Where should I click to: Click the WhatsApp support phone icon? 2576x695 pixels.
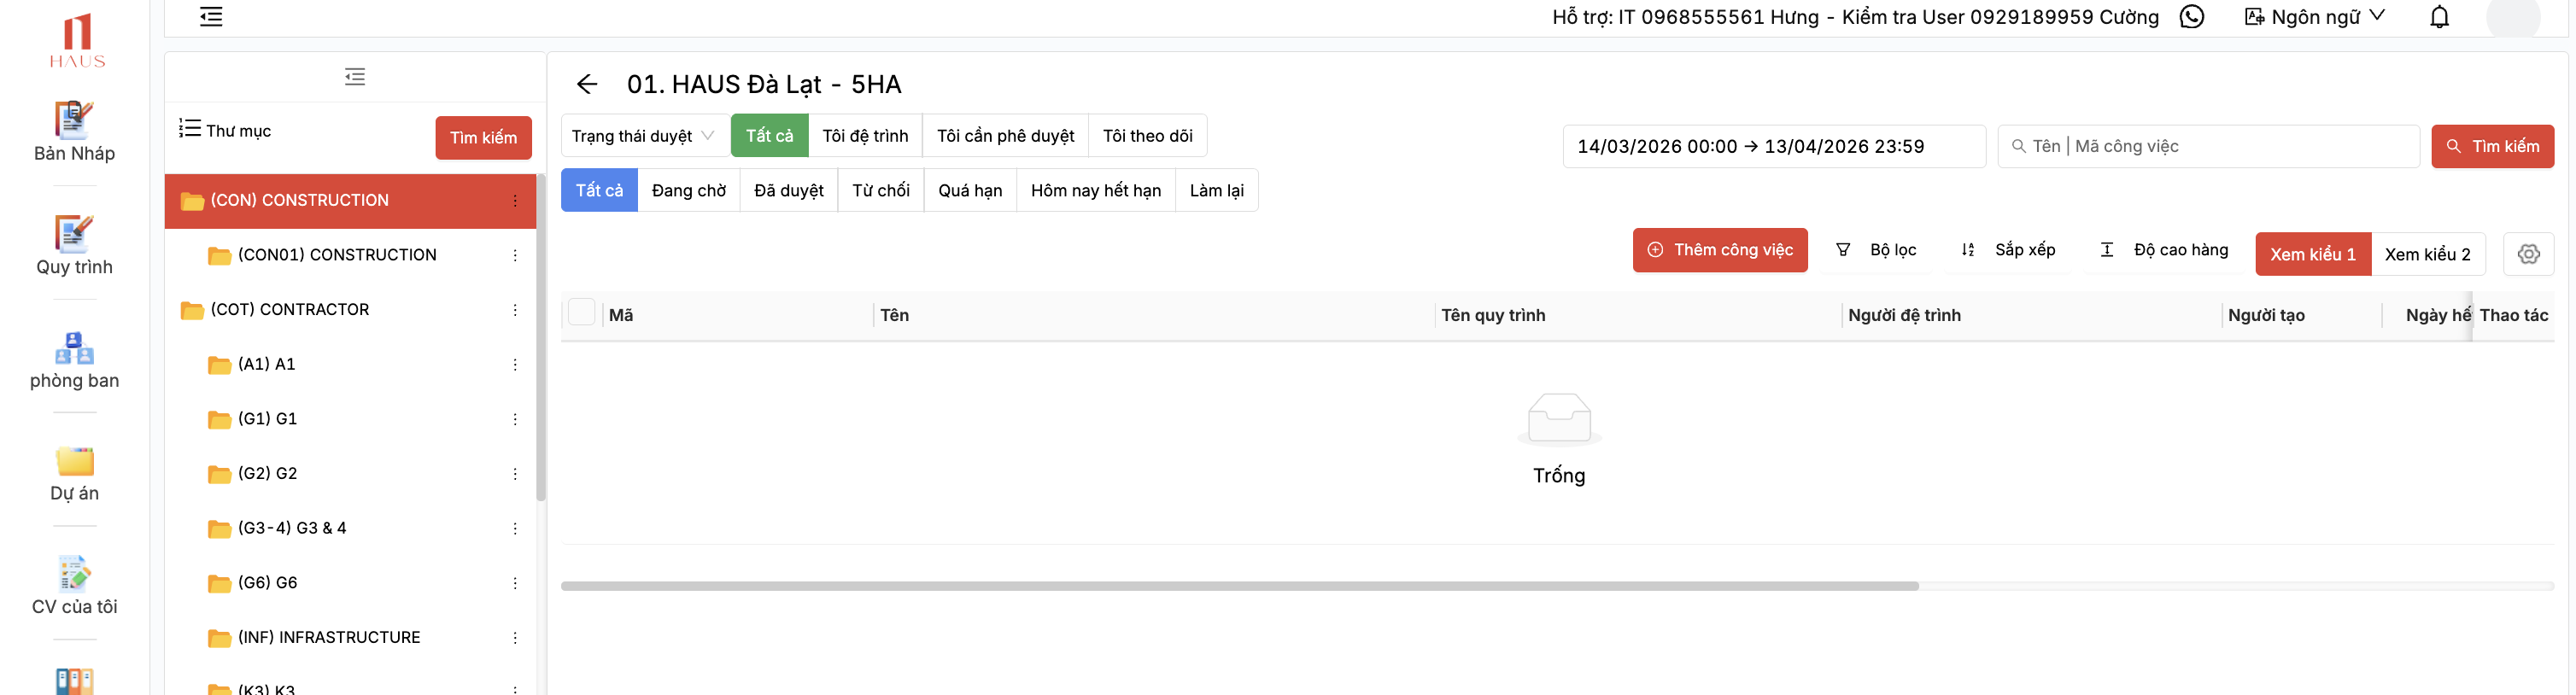[2191, 17]
